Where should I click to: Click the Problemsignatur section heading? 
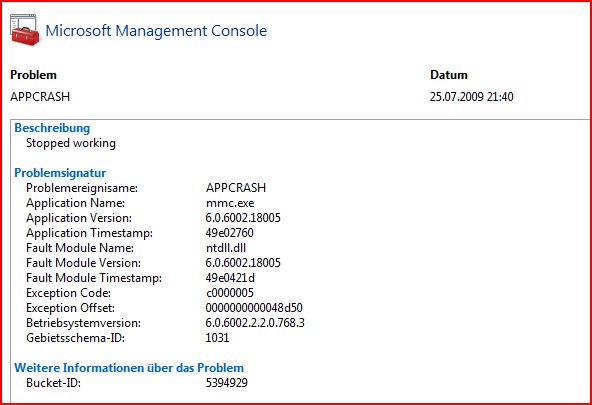(x=60, y=173)
